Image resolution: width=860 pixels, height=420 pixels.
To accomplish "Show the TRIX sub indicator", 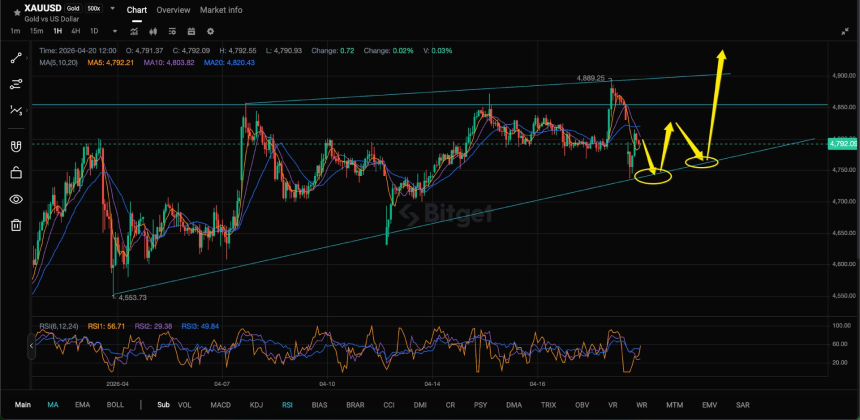I will click(x=548, y=405).
